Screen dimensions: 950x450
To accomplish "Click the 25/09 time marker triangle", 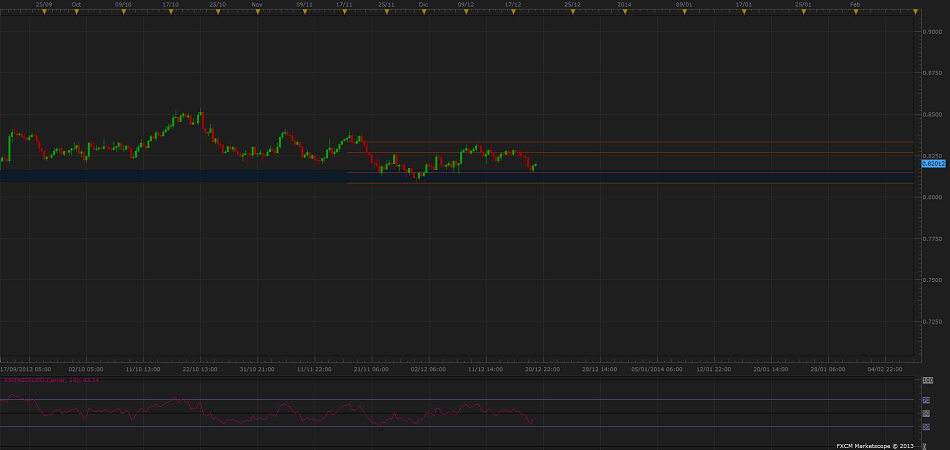I will pyautogui.click(x=44, y=12).
